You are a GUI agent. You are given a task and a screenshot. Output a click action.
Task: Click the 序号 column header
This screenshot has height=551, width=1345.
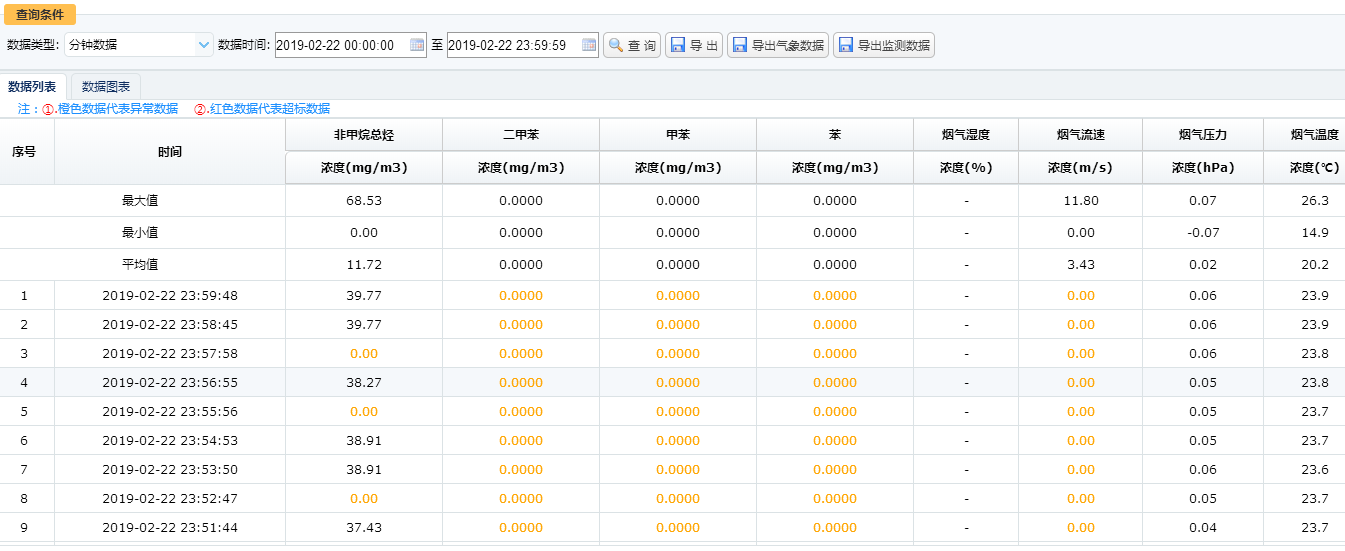click(24, 152)
